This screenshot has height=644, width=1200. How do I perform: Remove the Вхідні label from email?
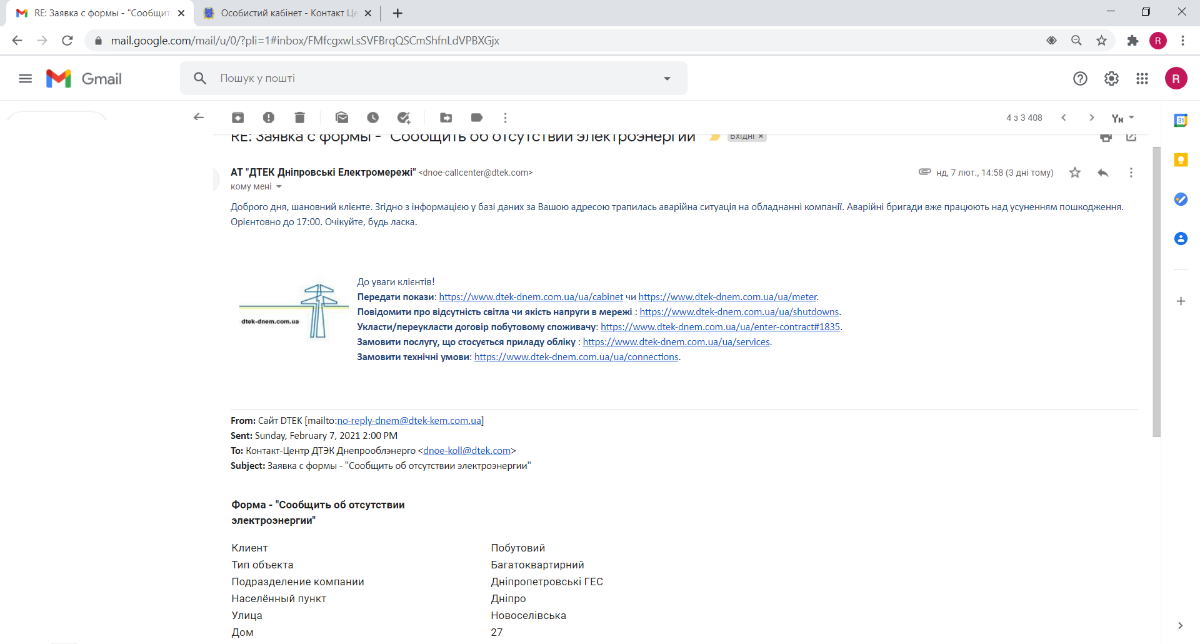click(x=760, y=136)
